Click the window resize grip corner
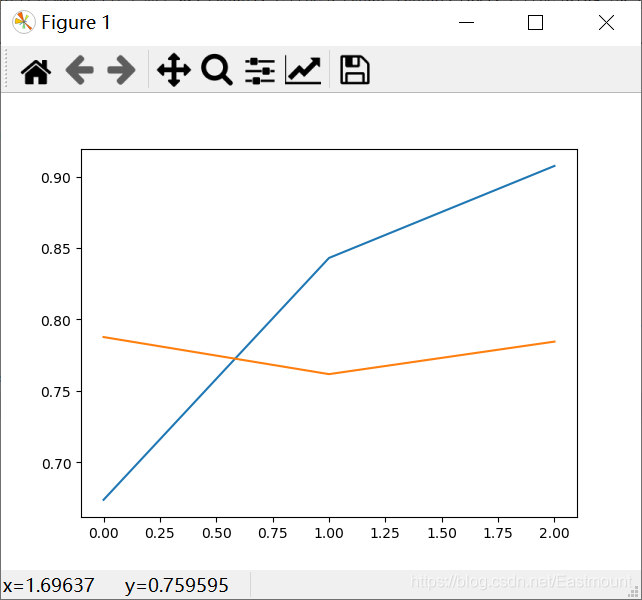 click(x=634, y=593)
